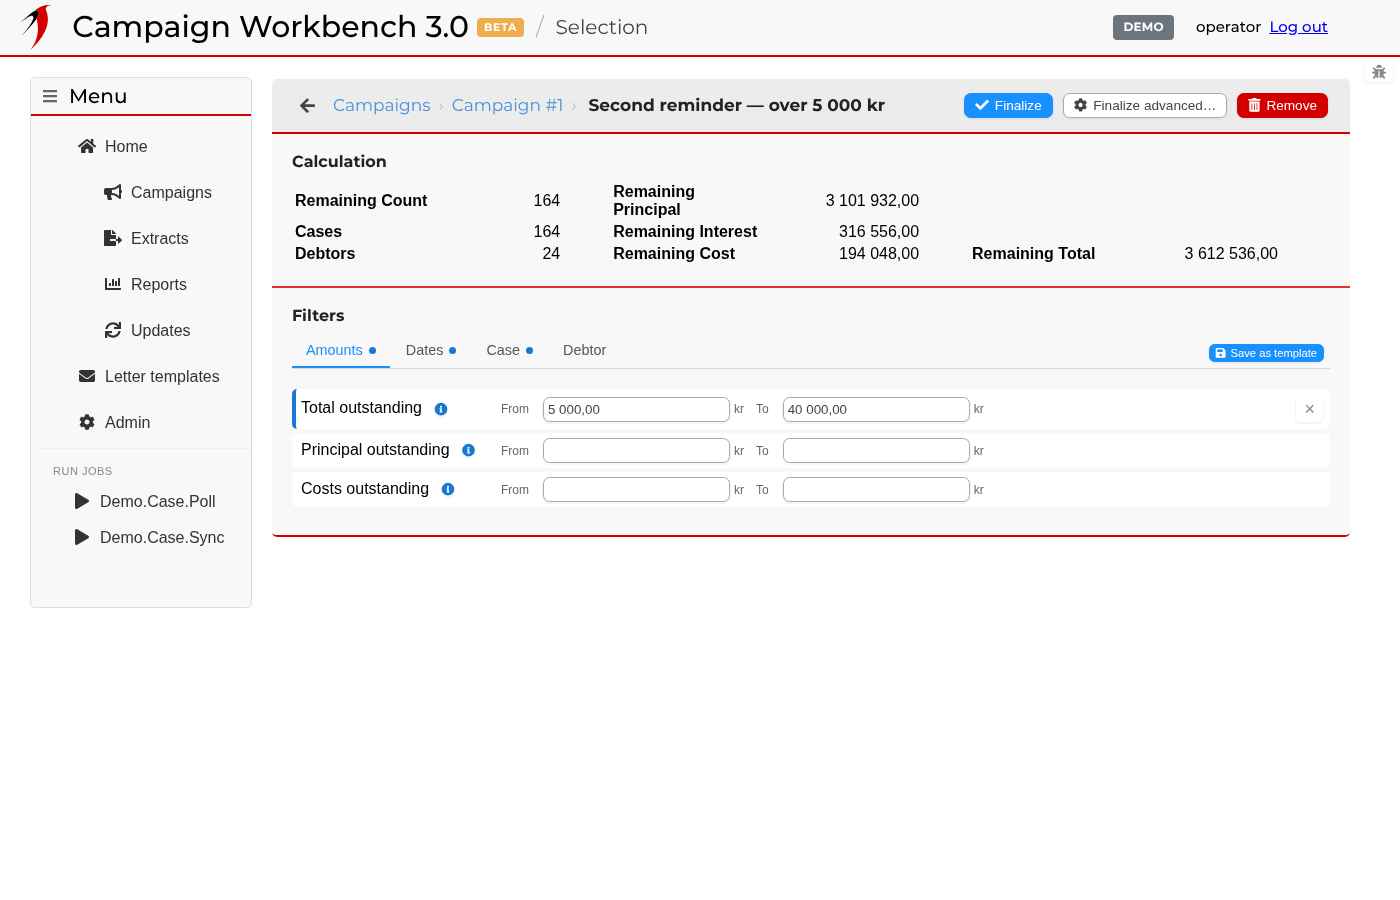Follow the Log out link
This screenshot has width=1400, height=900.
tap(1298, 27)
